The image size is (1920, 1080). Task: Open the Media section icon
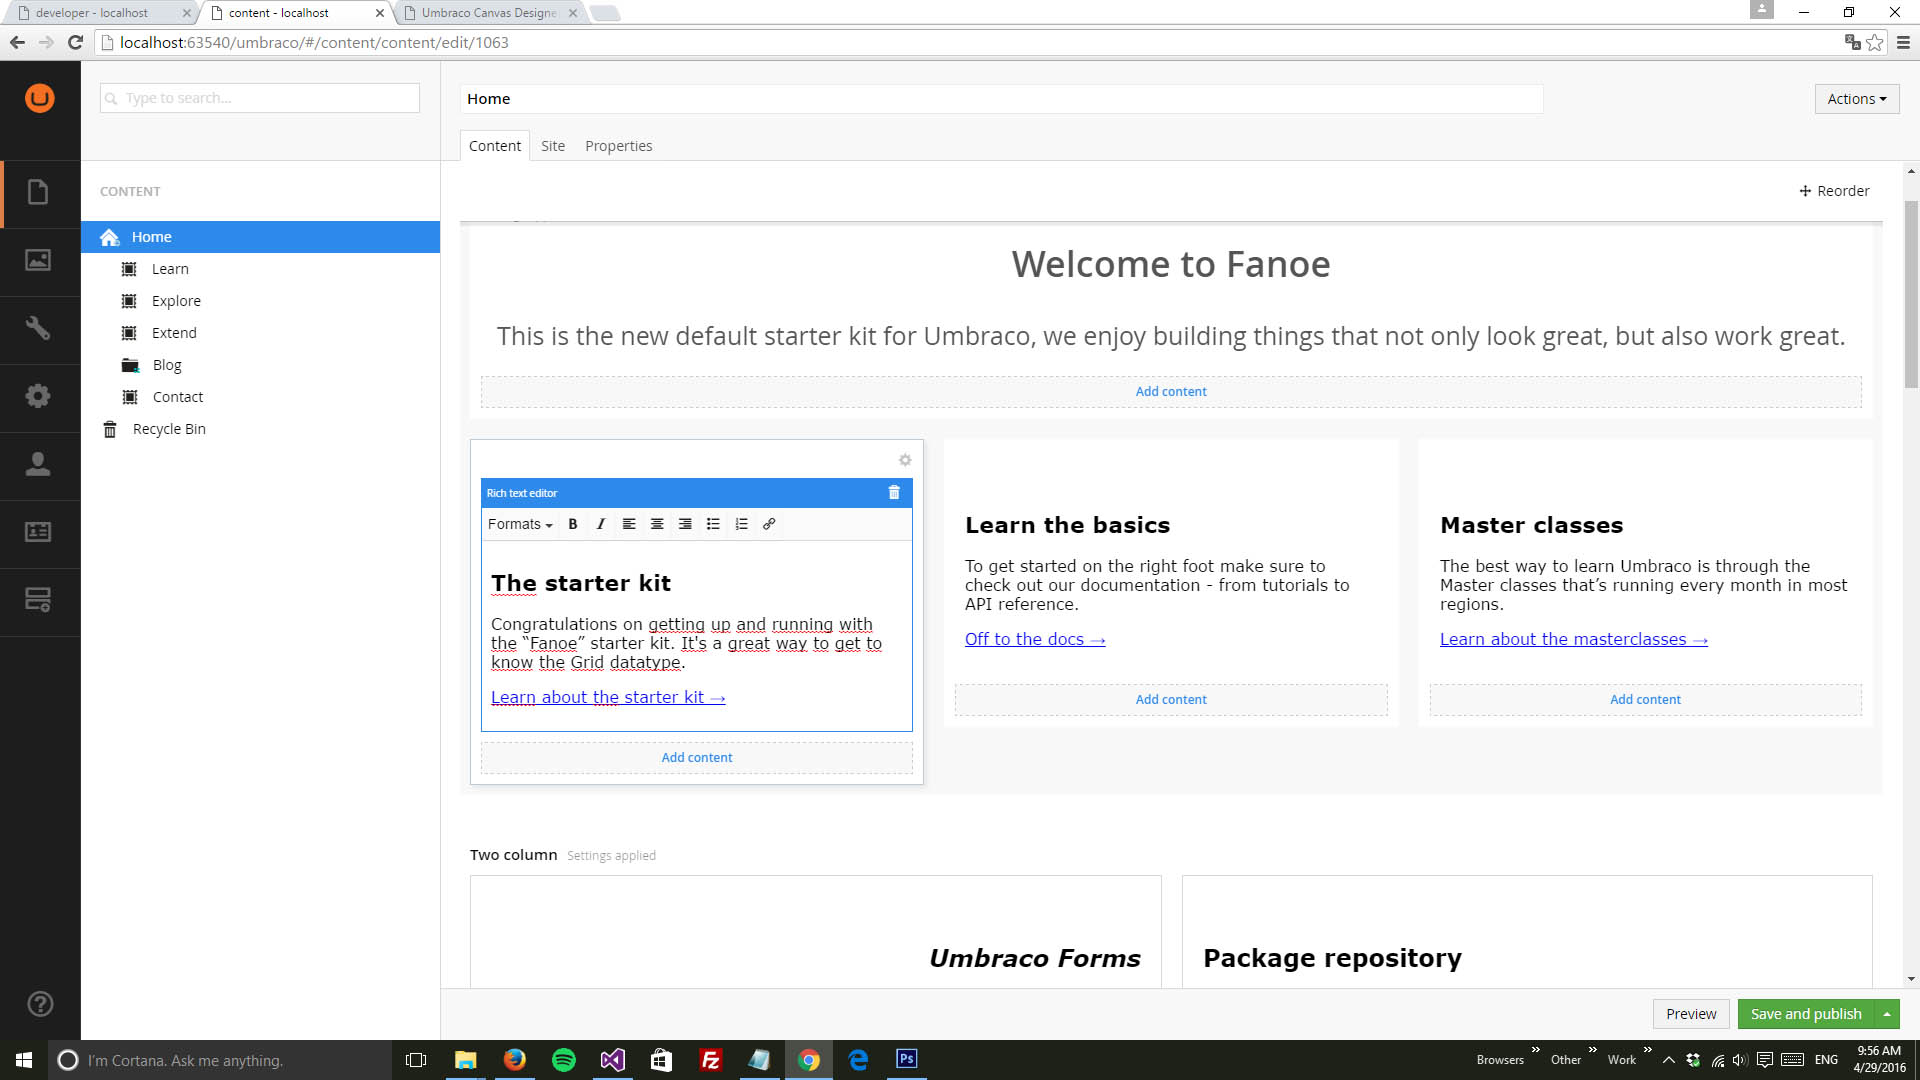(38, 260)
